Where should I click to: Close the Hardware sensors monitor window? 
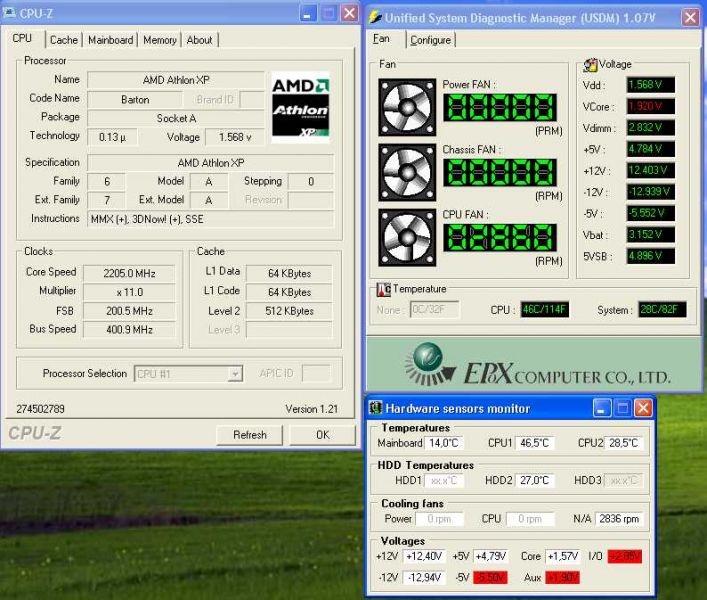point(643,408)
